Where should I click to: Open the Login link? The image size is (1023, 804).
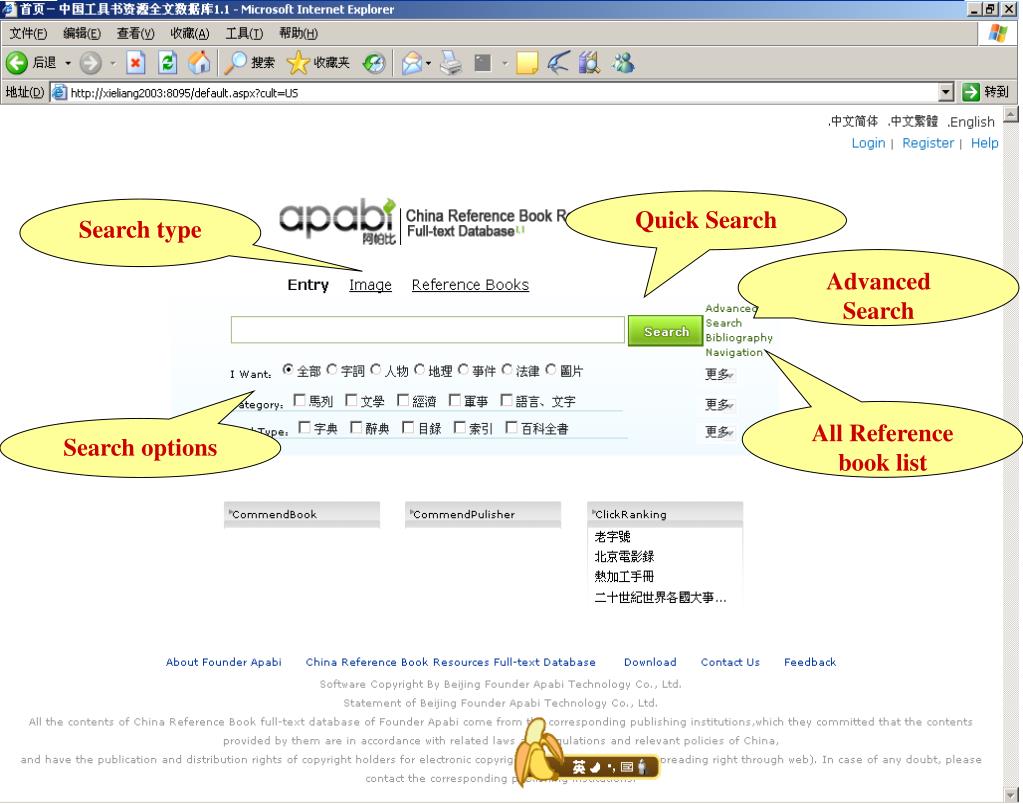click(868, 143)
